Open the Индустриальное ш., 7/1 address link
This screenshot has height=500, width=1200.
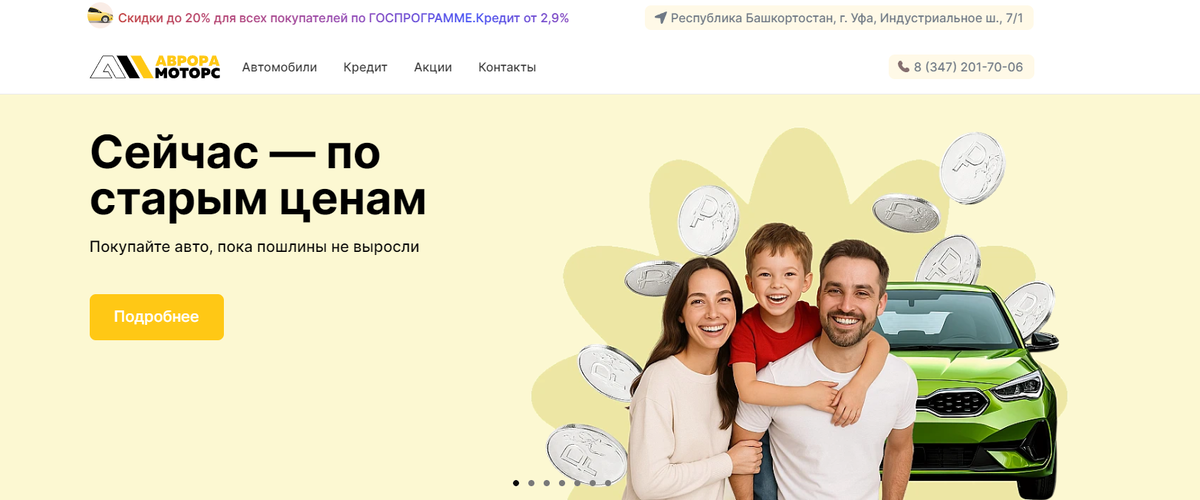(x=847, y=18)
